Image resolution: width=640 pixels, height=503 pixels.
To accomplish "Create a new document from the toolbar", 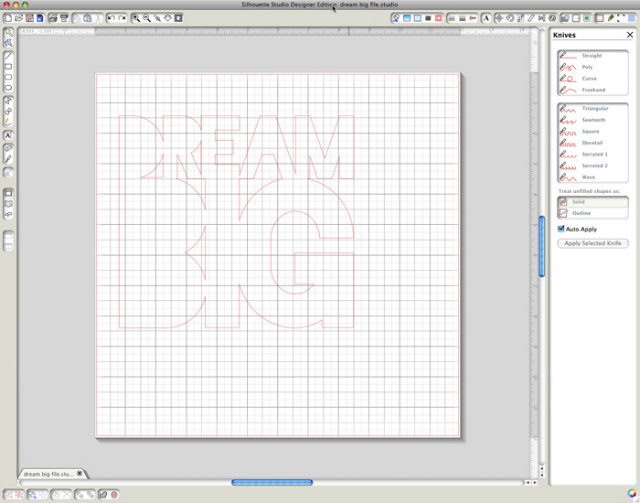I will (8, 18).
